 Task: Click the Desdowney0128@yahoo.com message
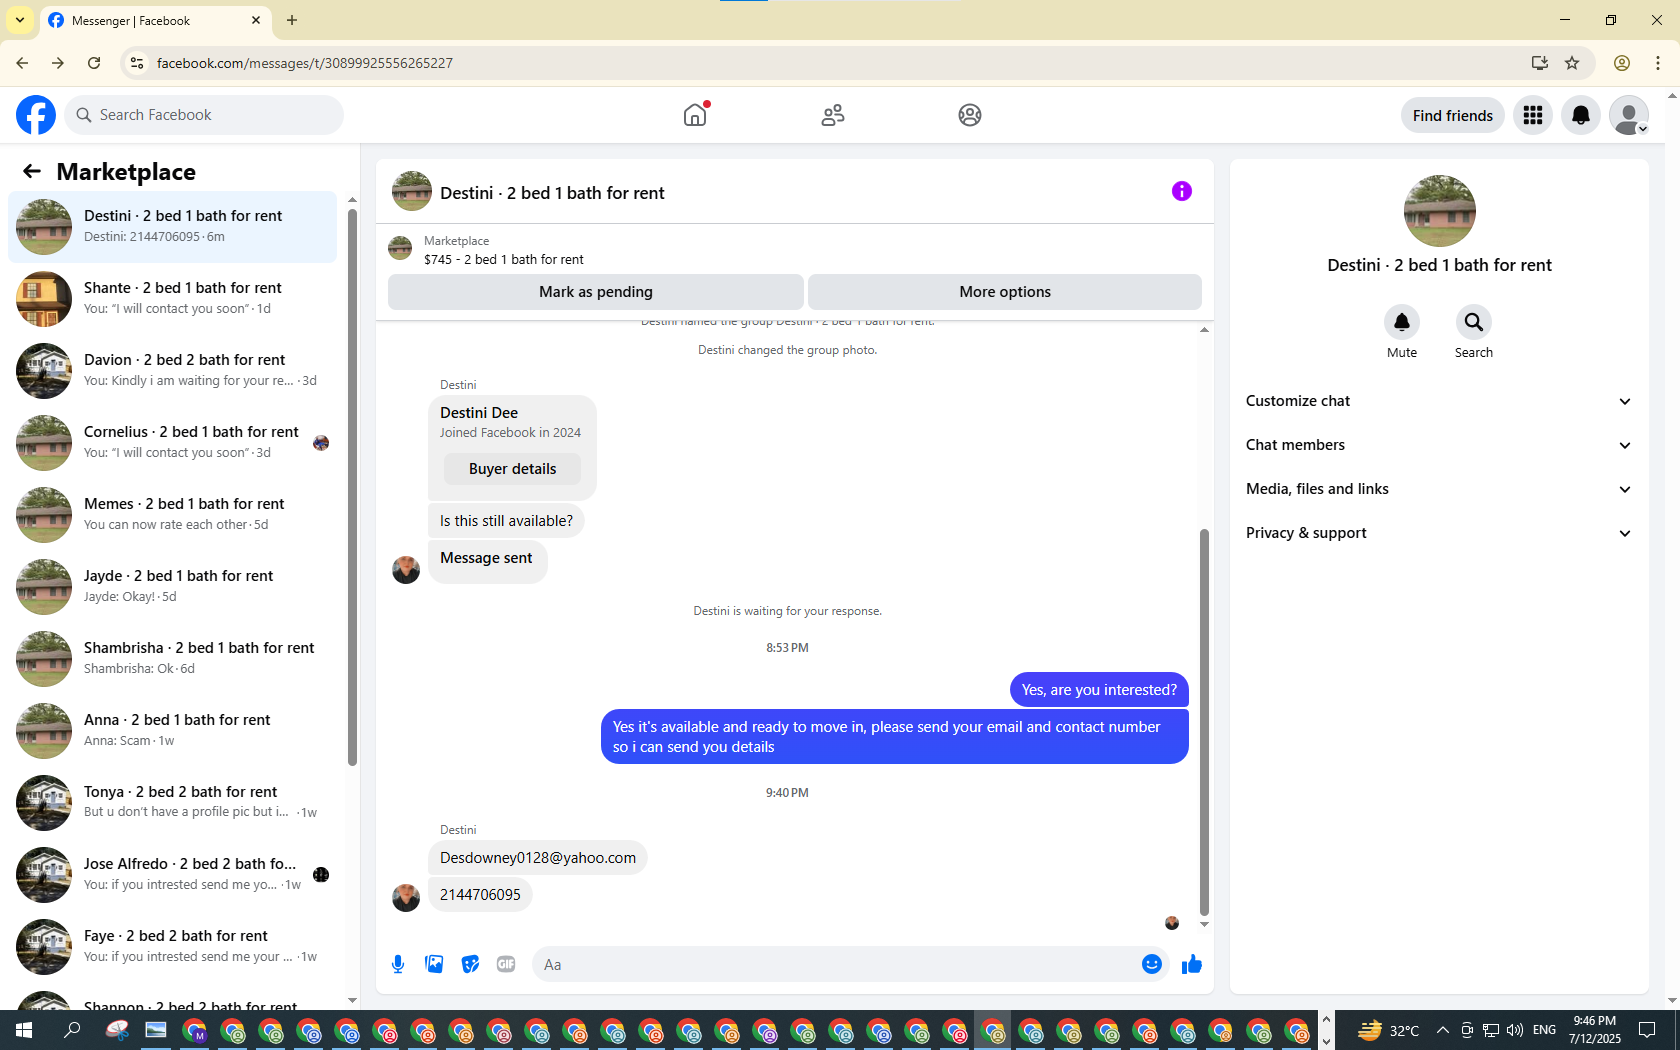click(538, 858)
